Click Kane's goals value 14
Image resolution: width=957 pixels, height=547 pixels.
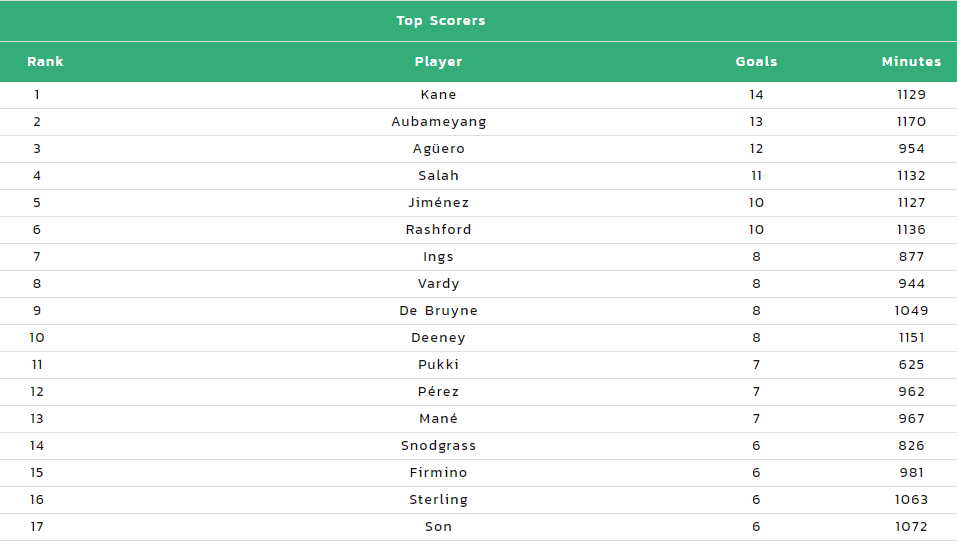[x=756, y=95]
